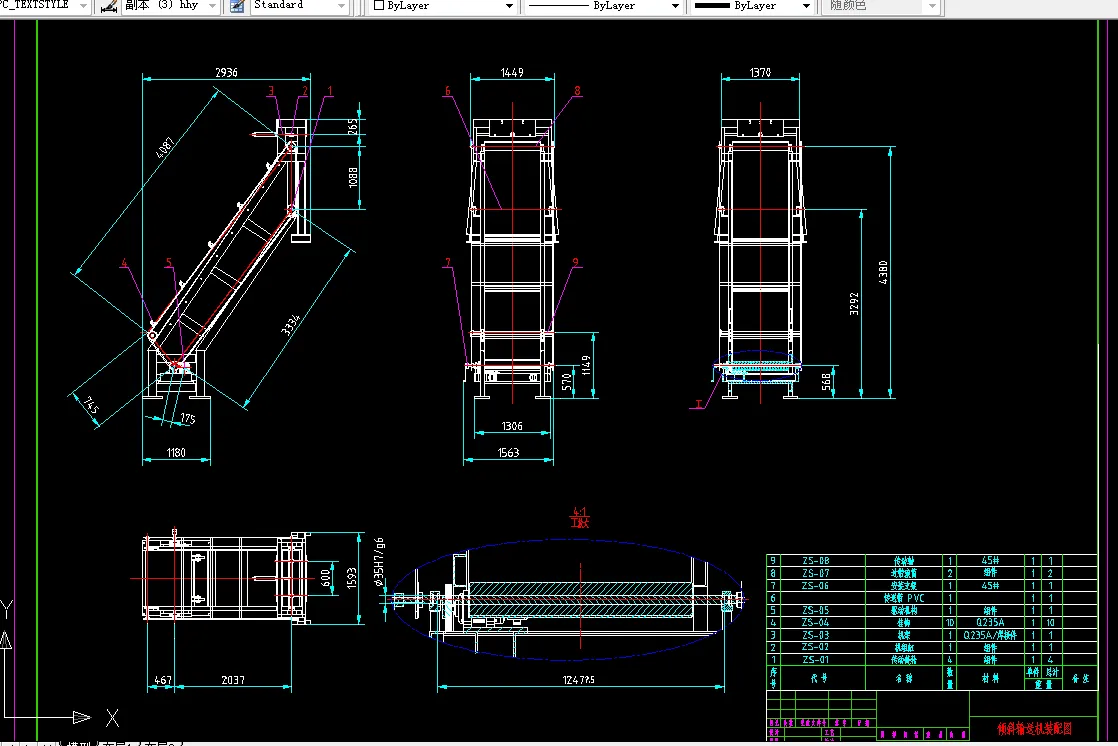Select the ZS-02 cell in parts list
The width and height of the screenshot is (1118, 746).
coord(816,648)
